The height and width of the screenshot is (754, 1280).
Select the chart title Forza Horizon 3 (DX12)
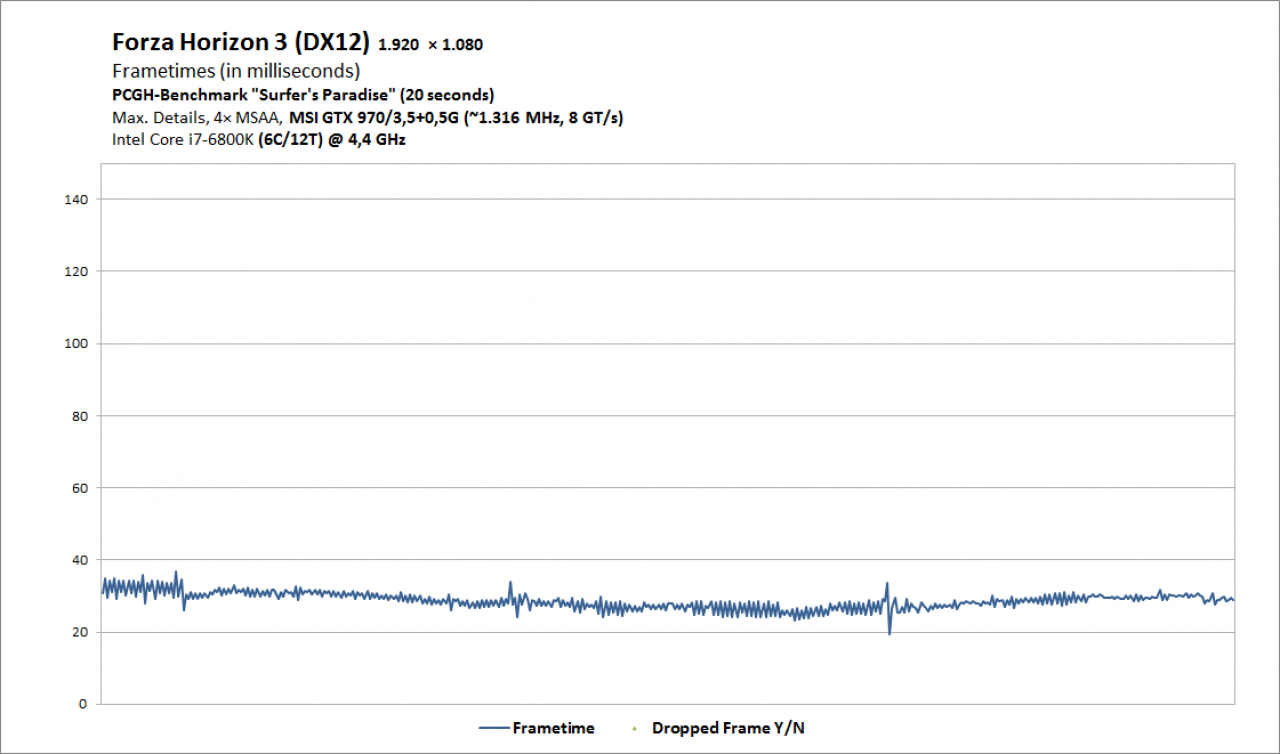coord(241,42)
